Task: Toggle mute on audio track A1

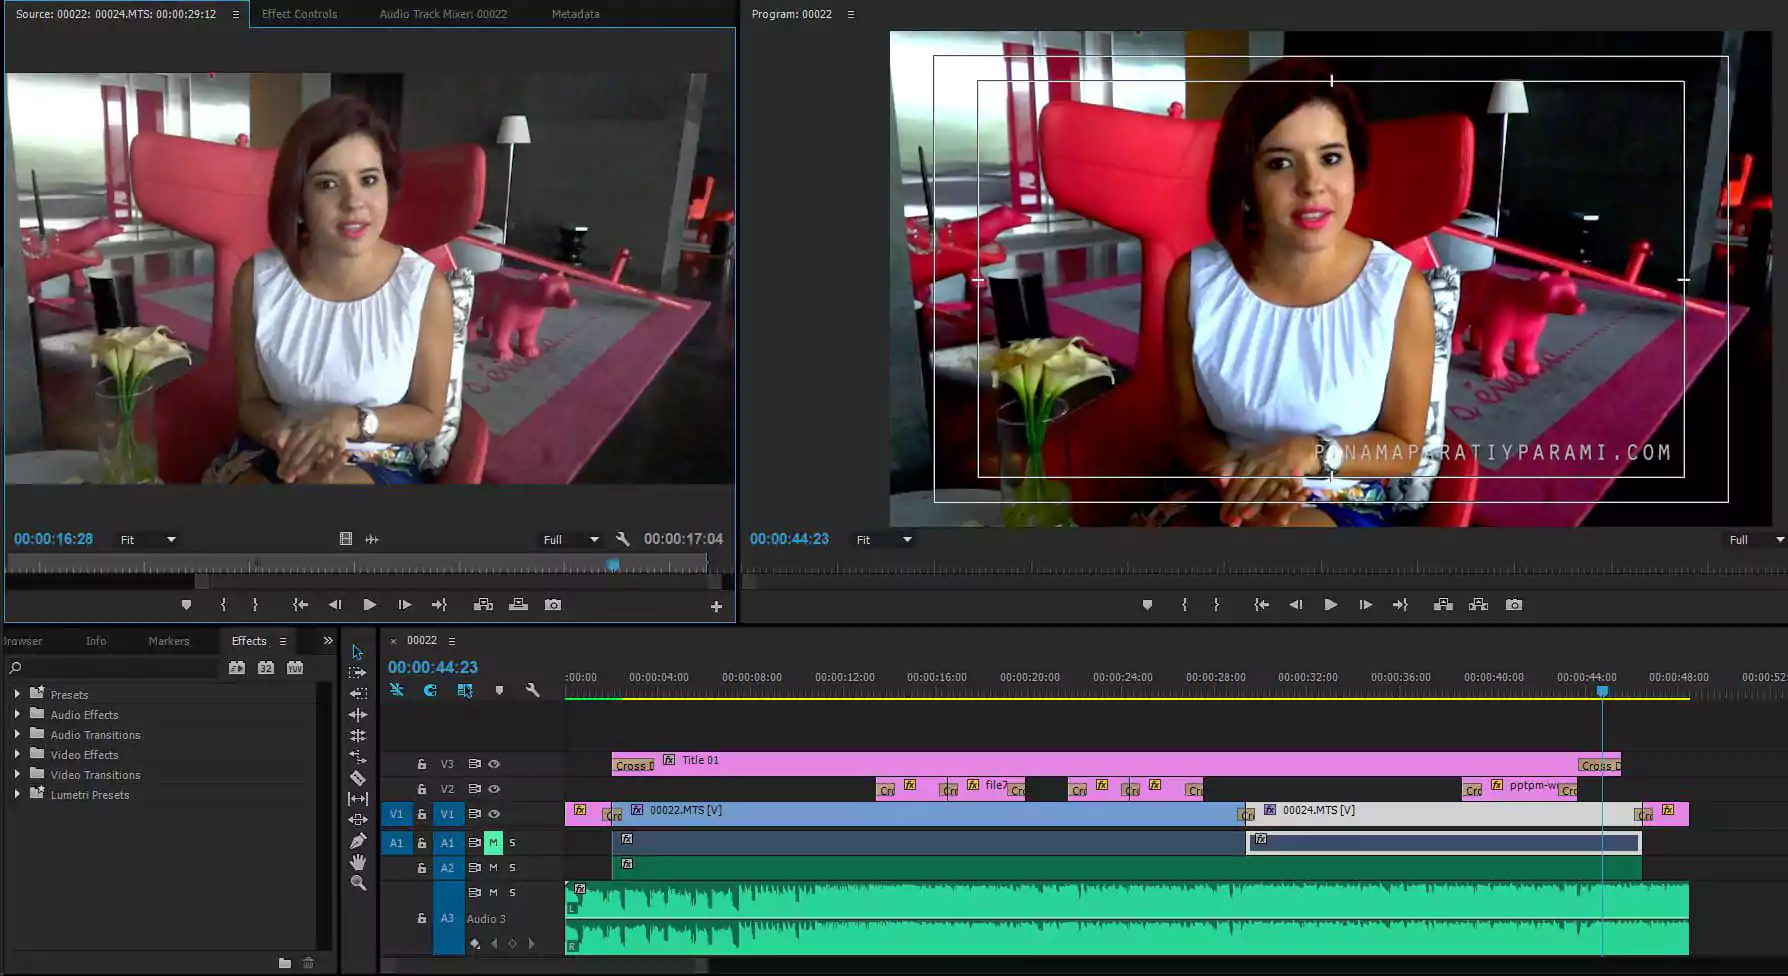Action: [x=493, y=843]
